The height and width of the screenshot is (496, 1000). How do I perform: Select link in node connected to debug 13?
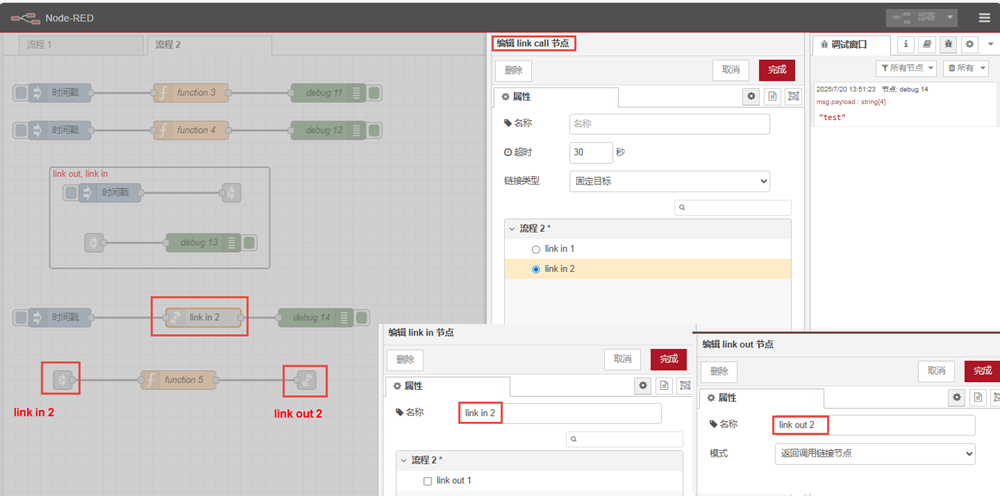94,243
